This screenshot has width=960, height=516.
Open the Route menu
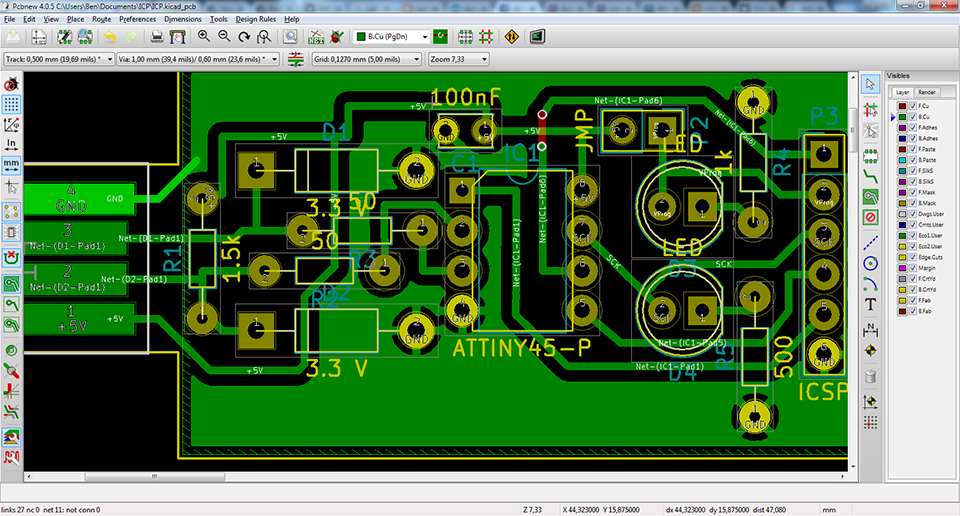pos(102,19)
